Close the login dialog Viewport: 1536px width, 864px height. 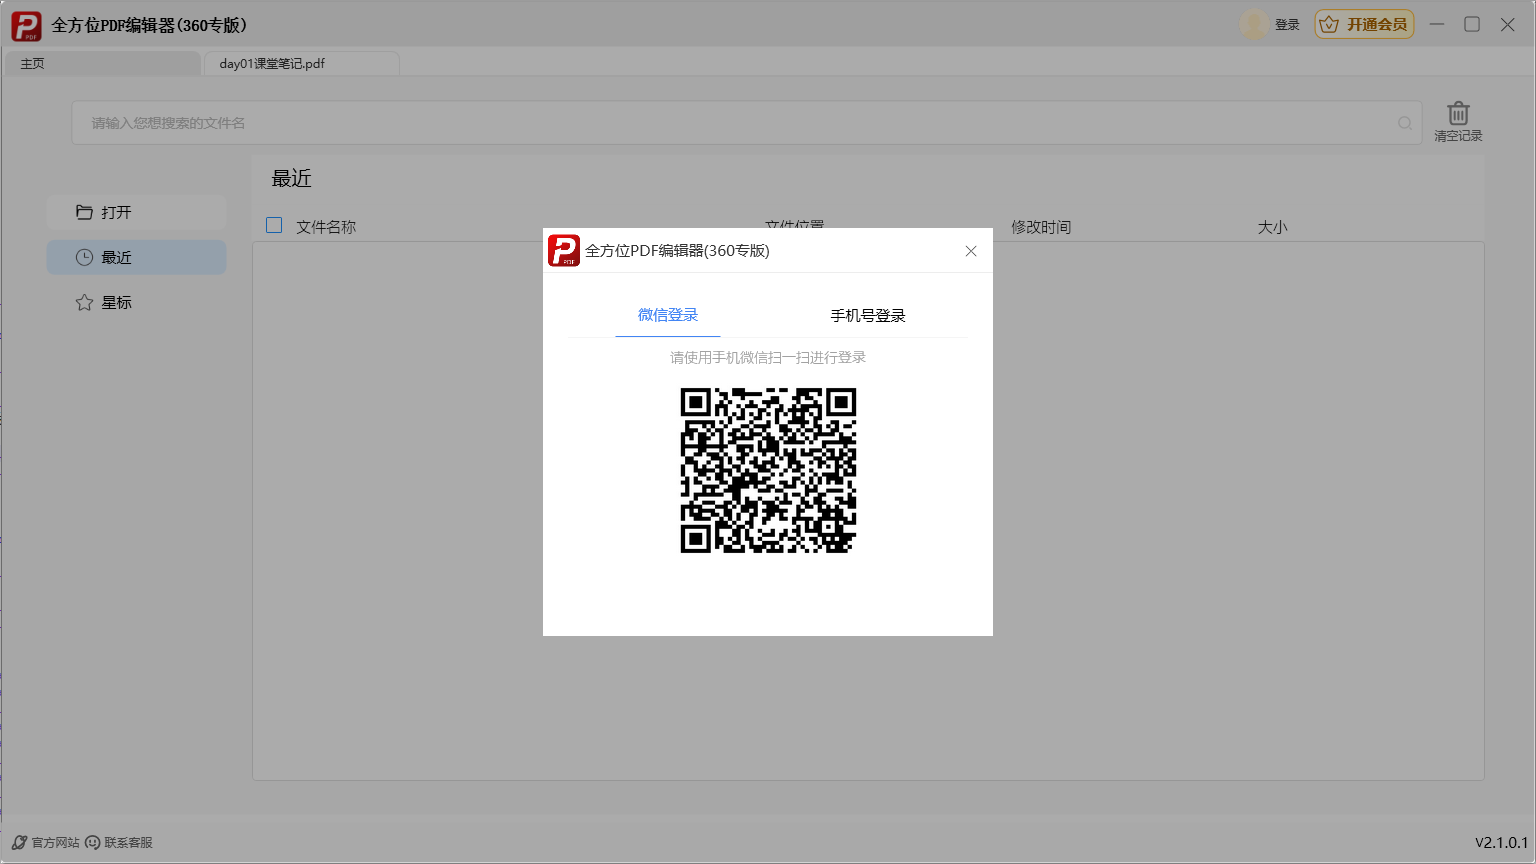(x=971, y=251)
